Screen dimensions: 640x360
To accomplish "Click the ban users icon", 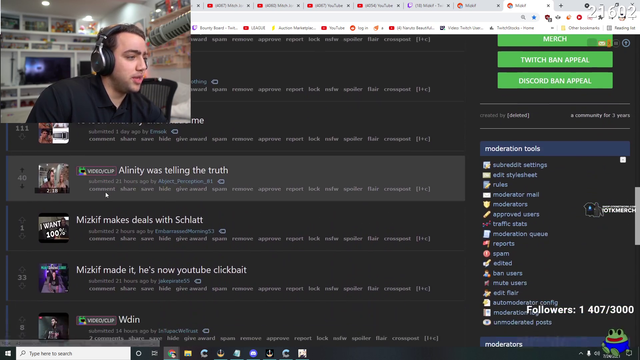I will pos(487,273).
